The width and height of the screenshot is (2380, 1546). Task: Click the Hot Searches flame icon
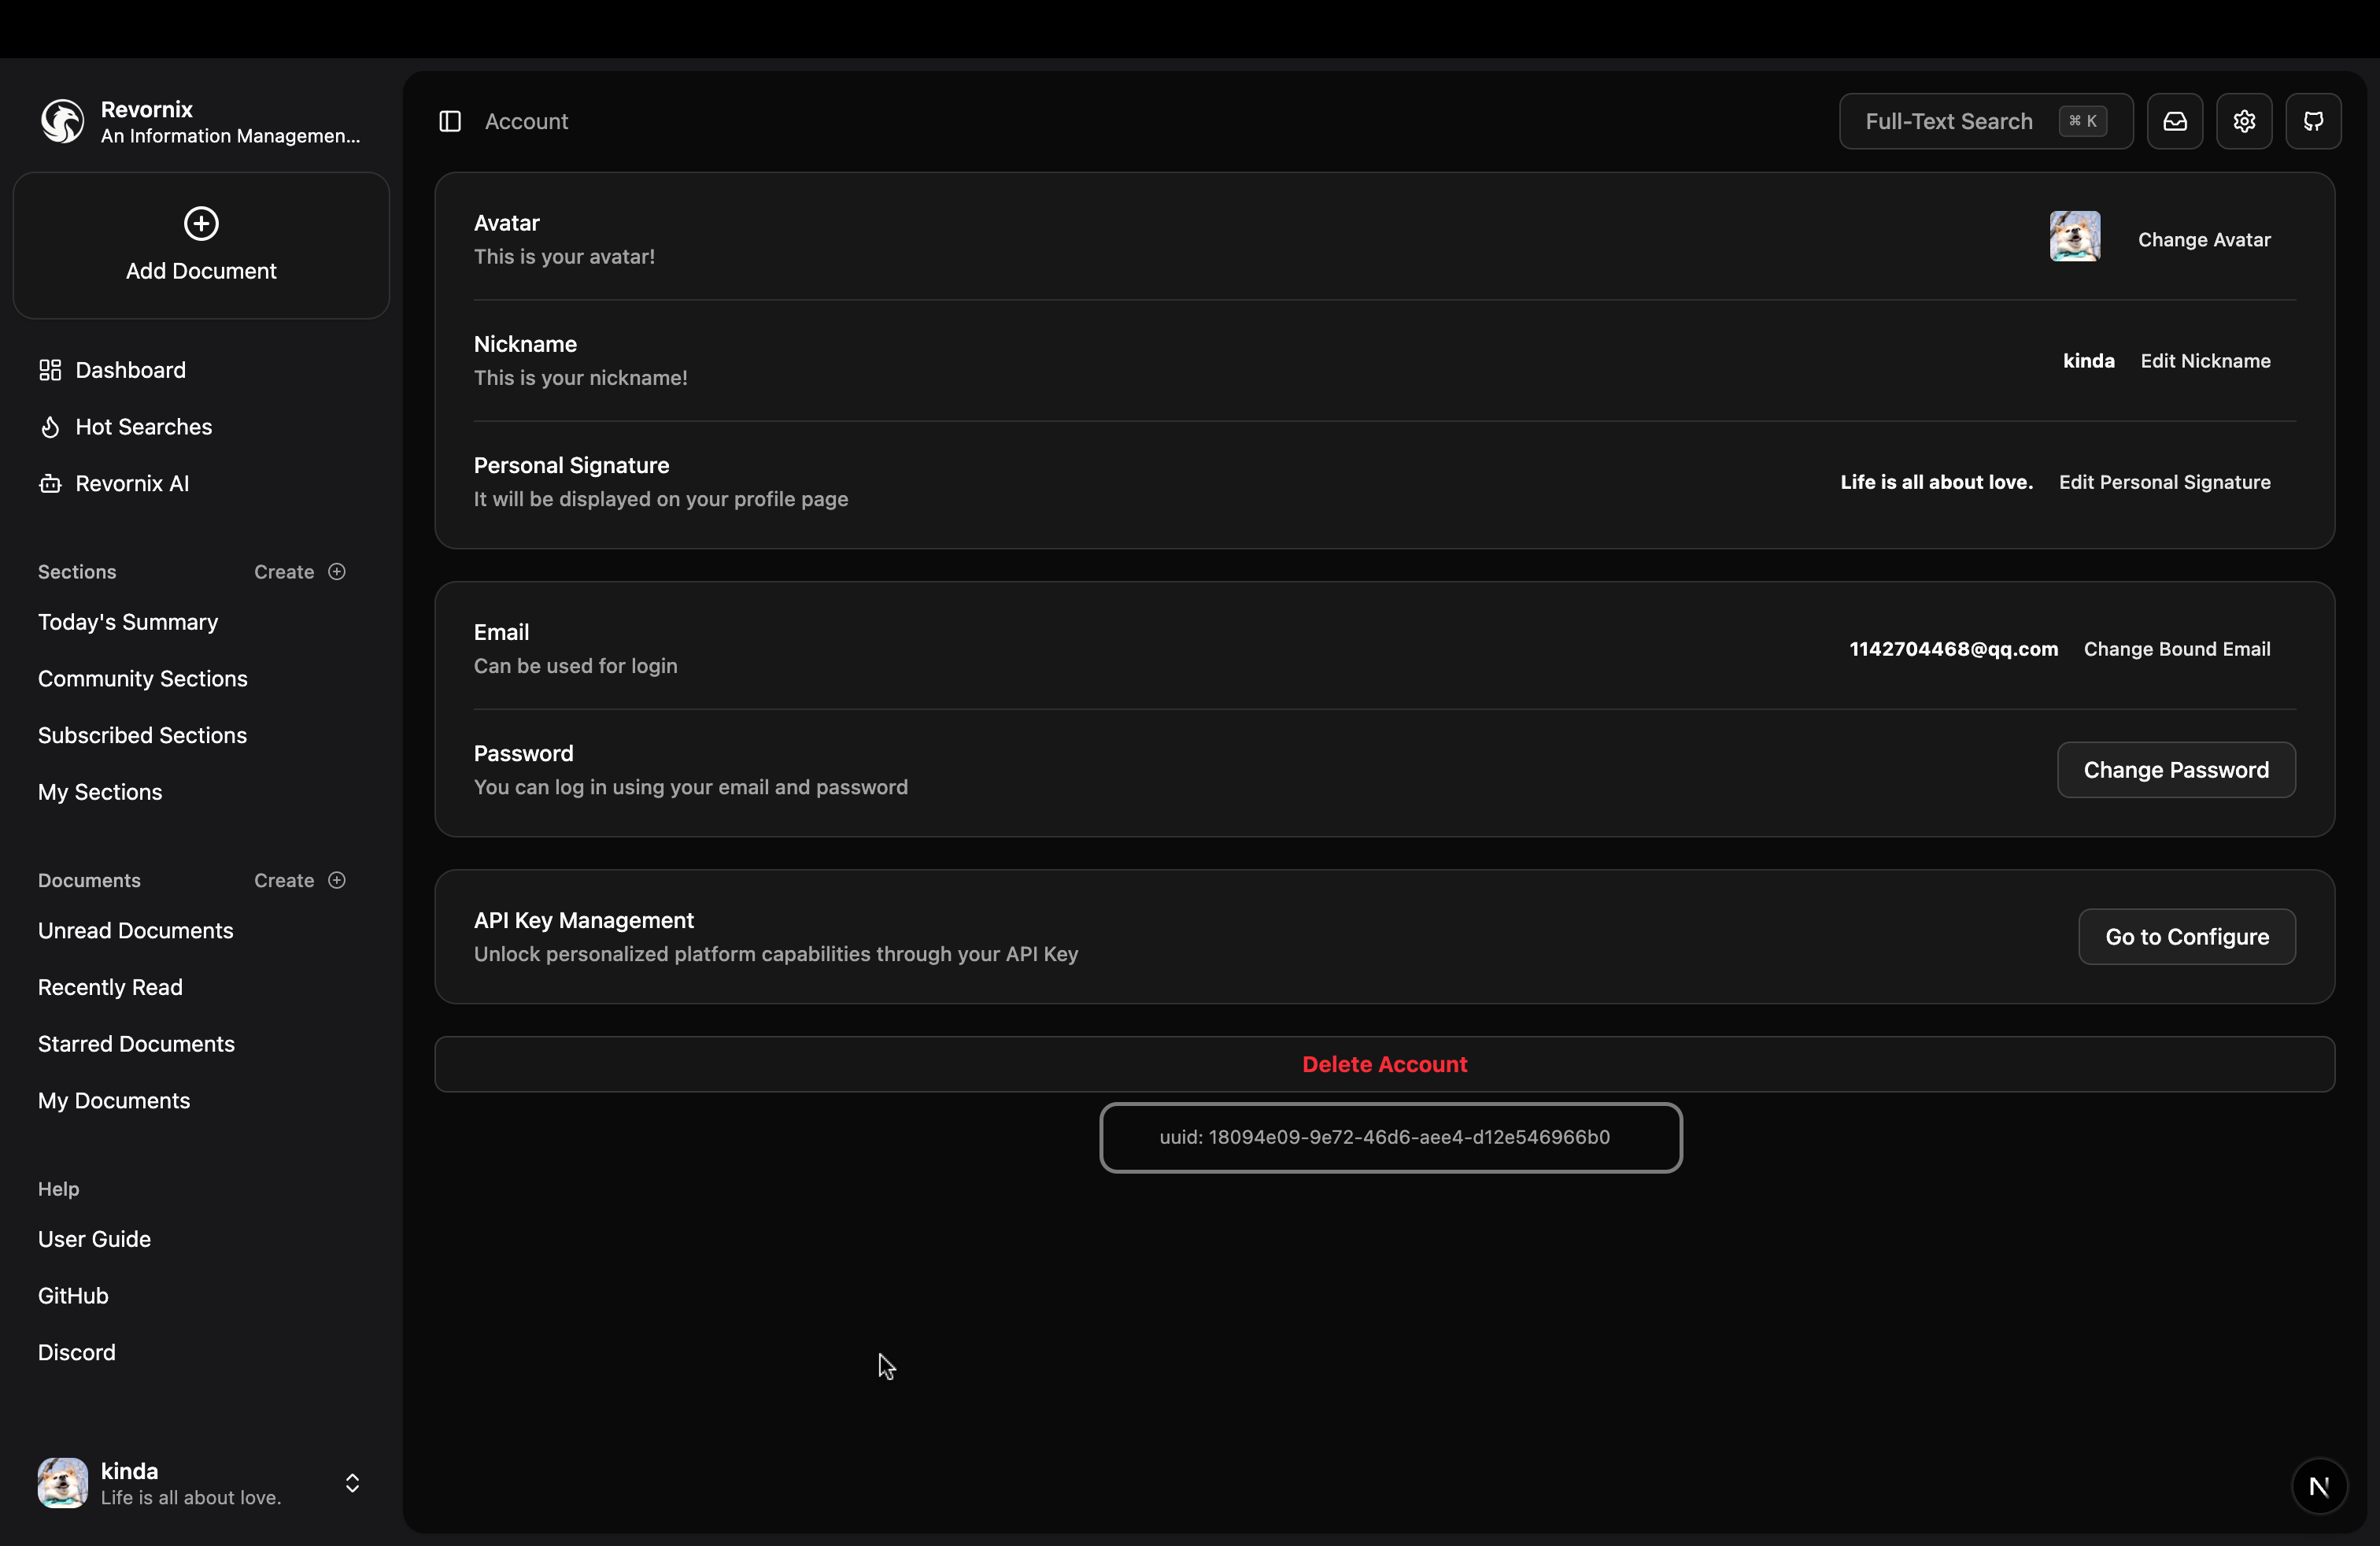pos(50,427)
